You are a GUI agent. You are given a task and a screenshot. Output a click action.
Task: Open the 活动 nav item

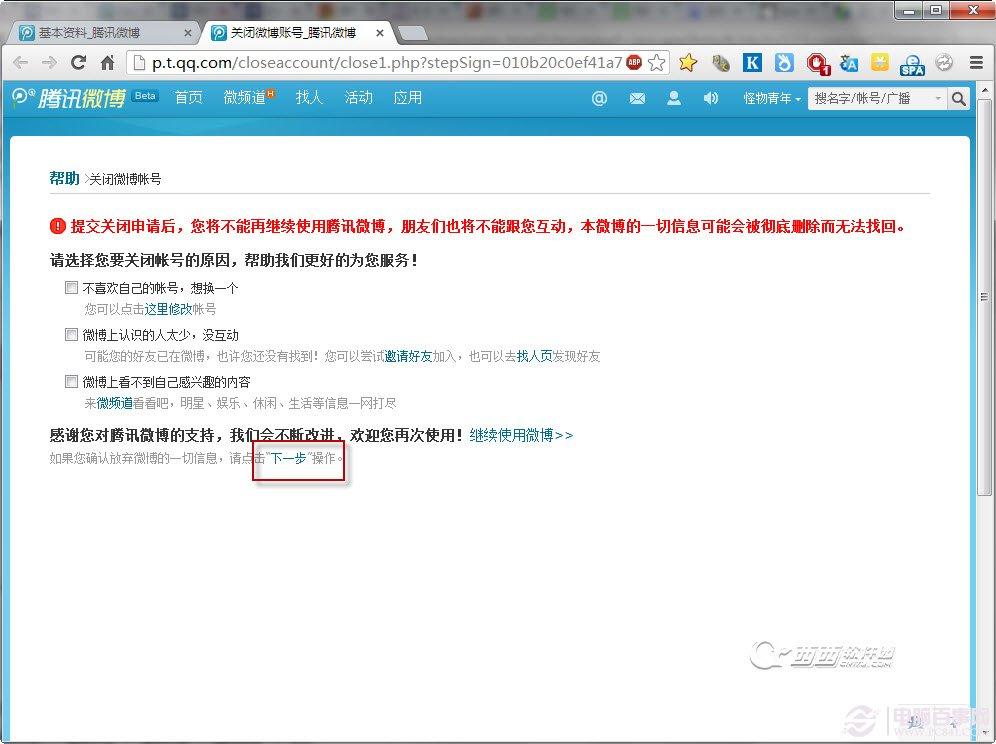358,97
